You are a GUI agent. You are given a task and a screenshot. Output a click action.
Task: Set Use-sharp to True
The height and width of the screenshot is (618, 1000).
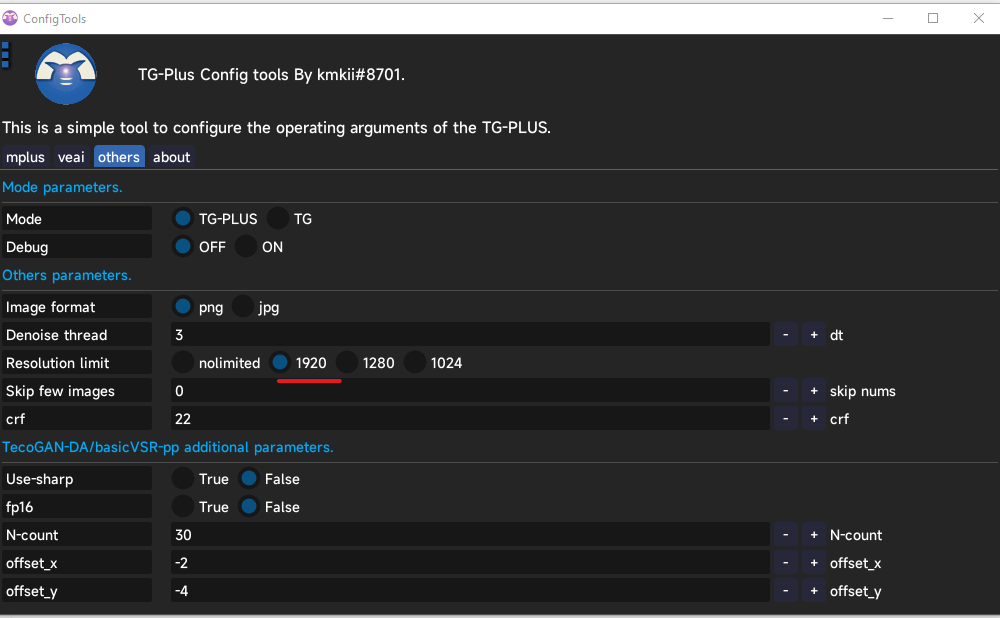(x=182, y=478)
